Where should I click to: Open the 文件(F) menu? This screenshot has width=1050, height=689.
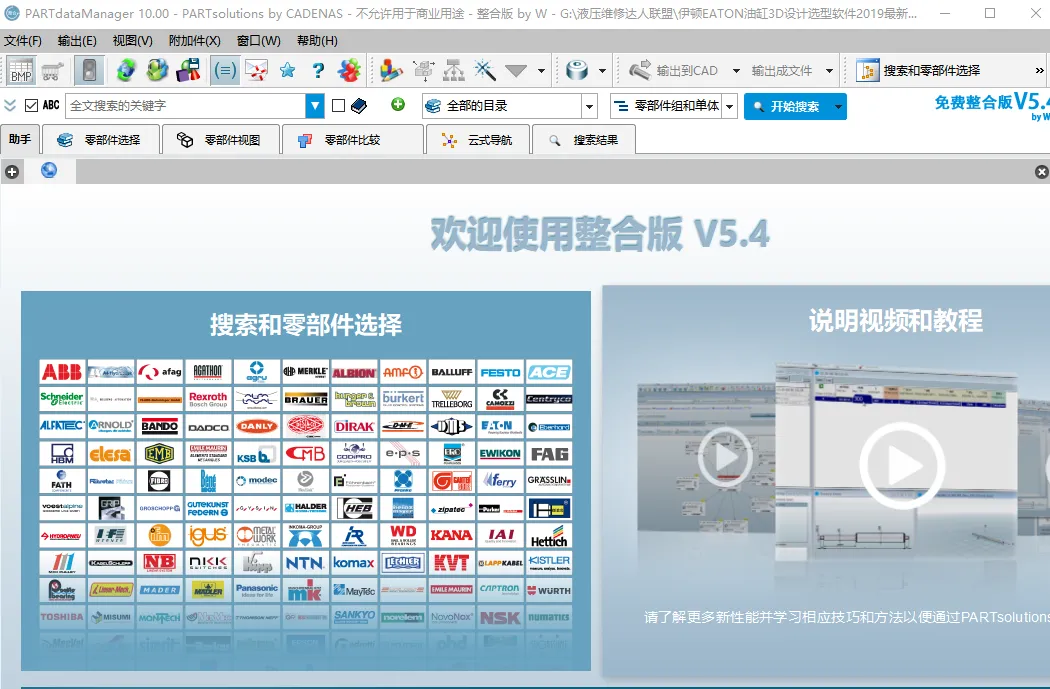pyautogui.click(x=23, y=41)
